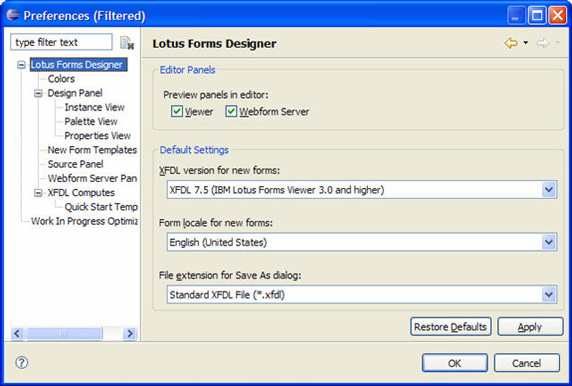572x386 pixels.
Task: Open the Form locale dropdown
Action: pyautogui.click(x=549, y=242)
